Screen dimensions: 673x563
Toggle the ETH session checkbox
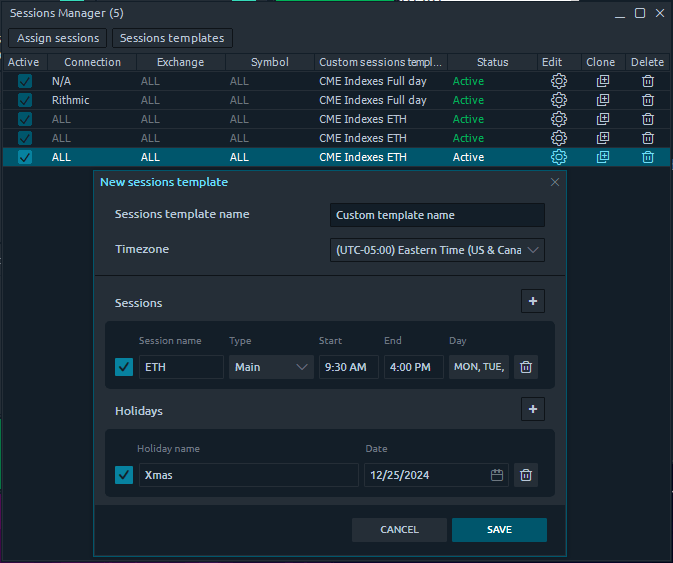[124, 367]
